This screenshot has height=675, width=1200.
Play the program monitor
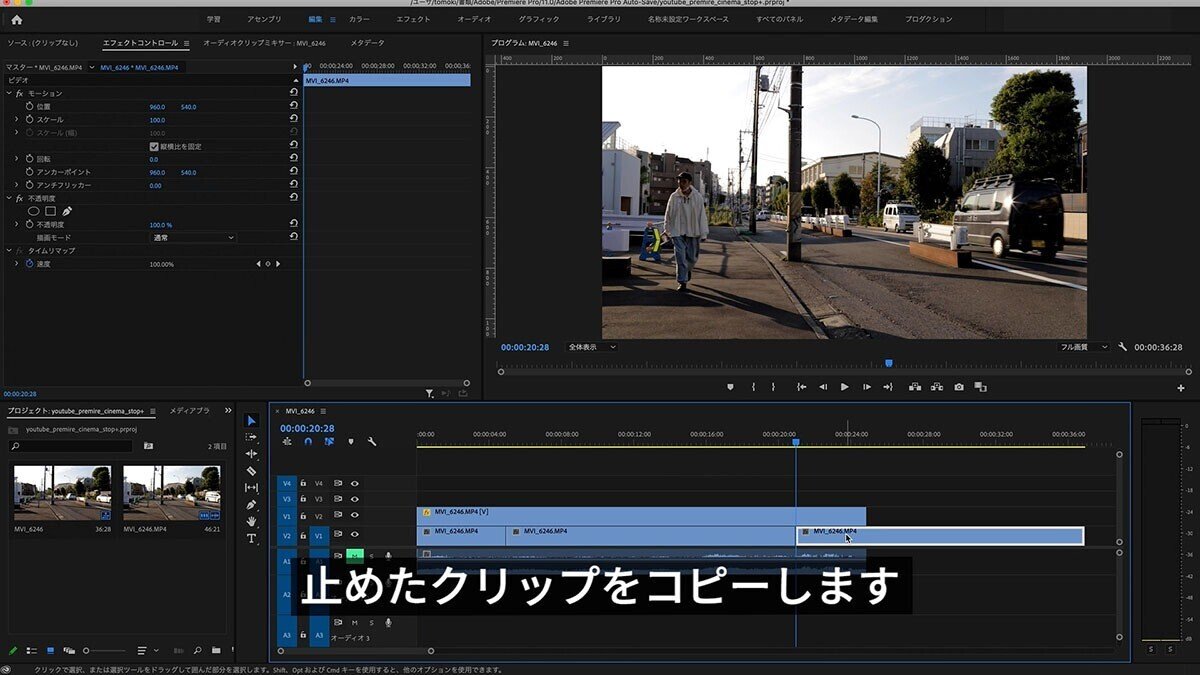(x=844, y=387)
